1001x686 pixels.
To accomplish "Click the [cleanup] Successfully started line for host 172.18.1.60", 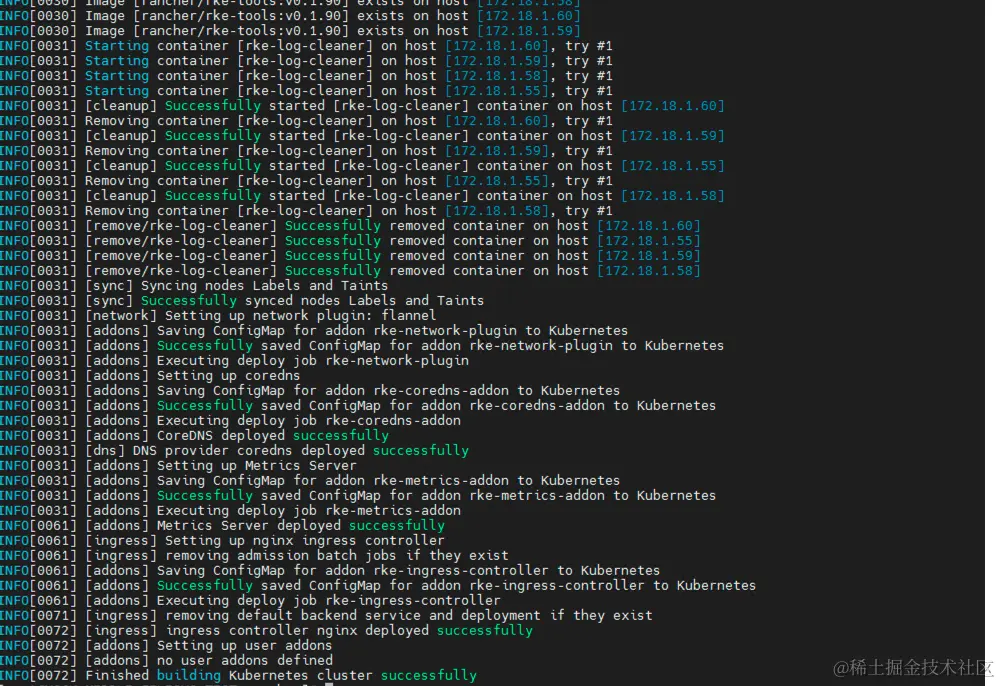I will click(x=363, y=106).
